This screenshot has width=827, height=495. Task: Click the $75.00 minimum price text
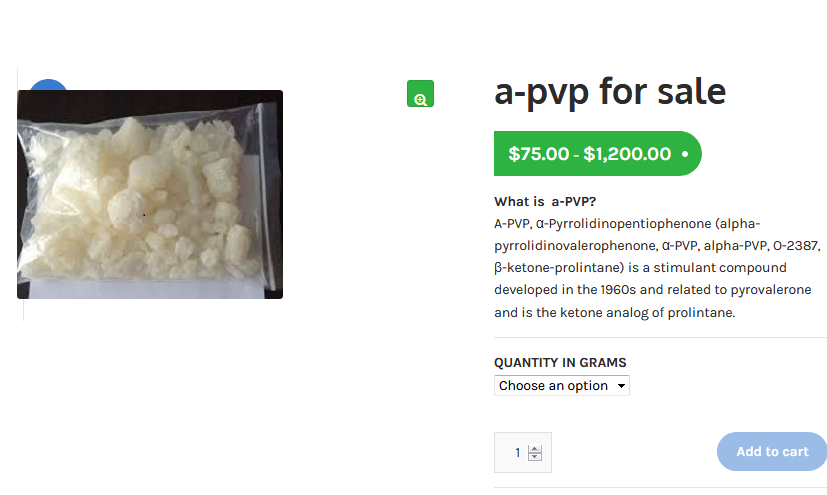tap(538, 154)
